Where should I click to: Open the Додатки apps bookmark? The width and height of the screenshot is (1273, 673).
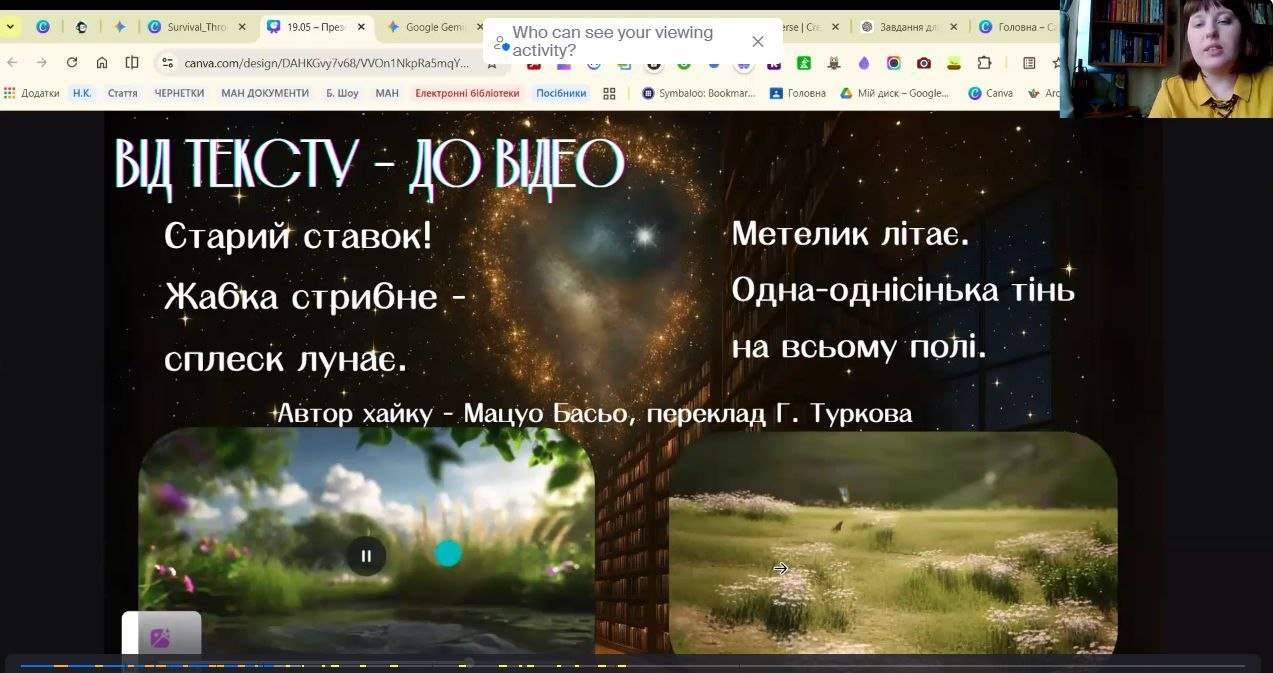point(31,93)
